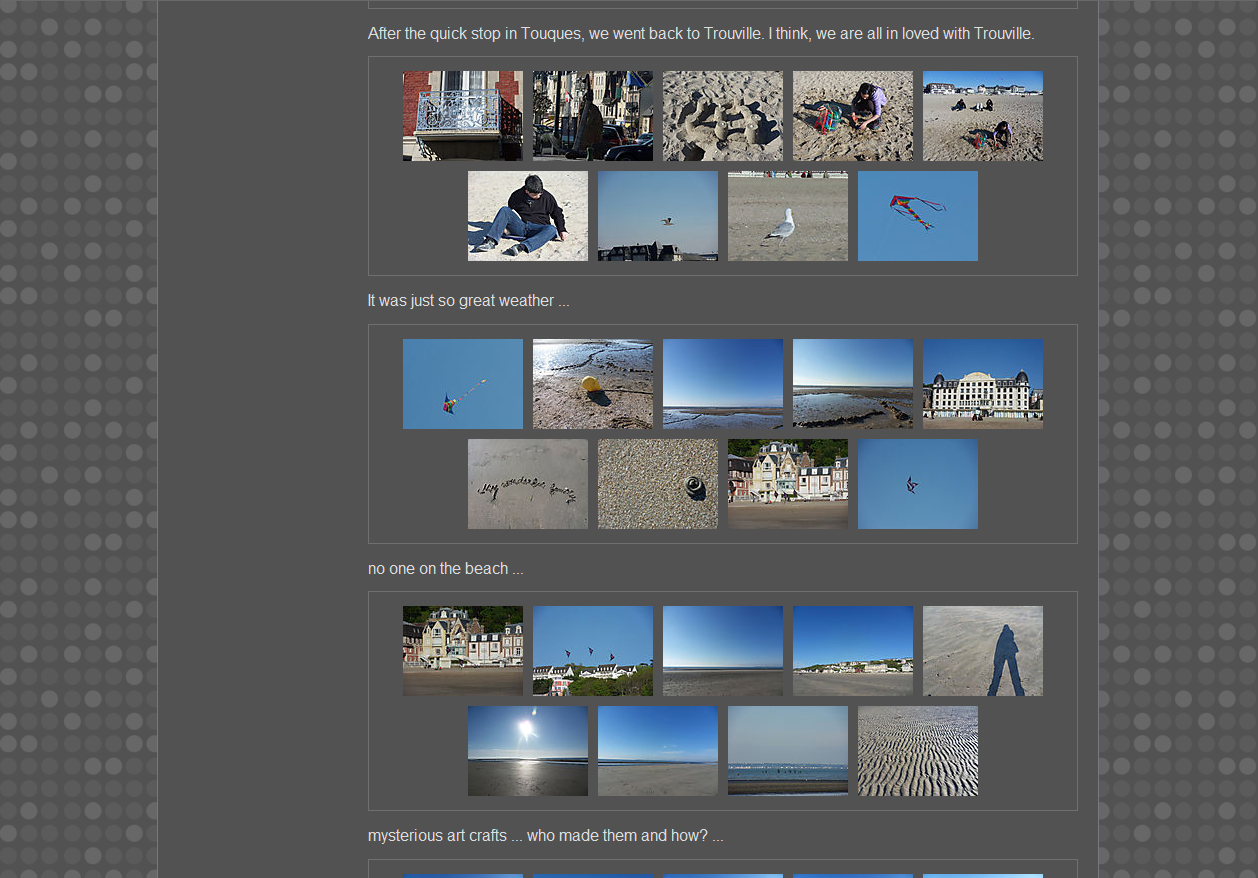Click the three kites above buildings photo
The width and height of the screenshot is (1258, 878).
pyautogui.click(x=592, y=651)
